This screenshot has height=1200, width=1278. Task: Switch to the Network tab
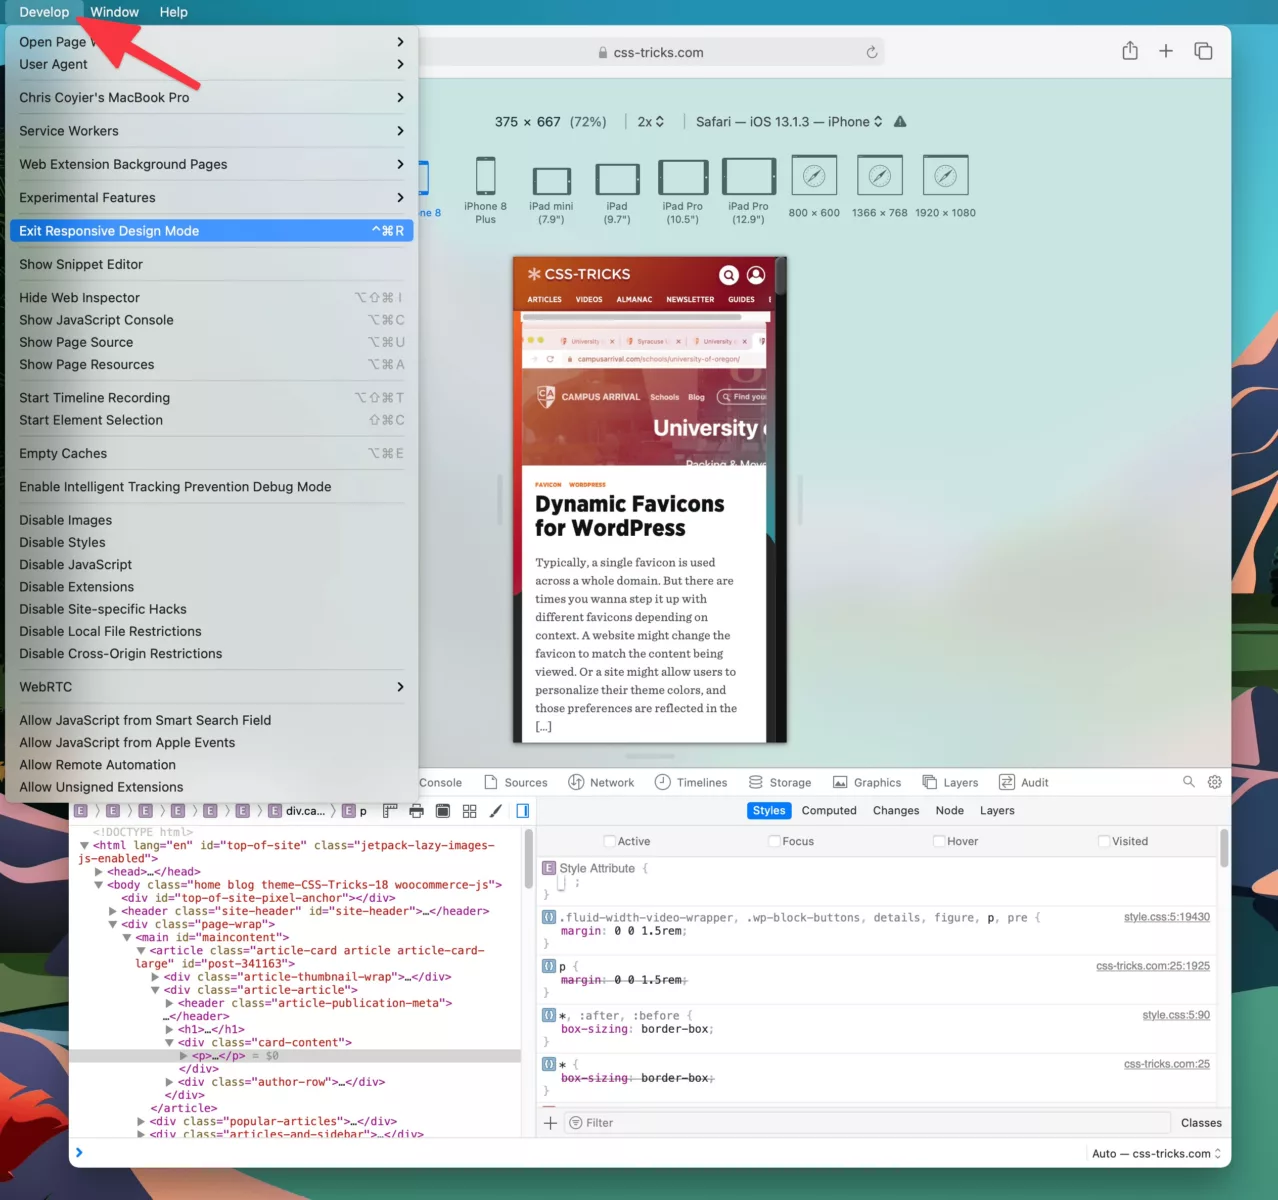pos(601,782)
